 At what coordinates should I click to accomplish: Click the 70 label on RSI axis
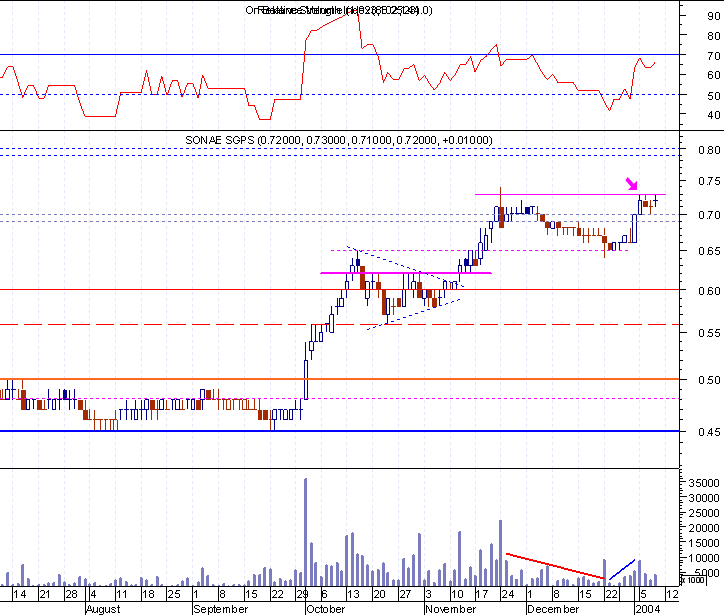click(713, 56)
